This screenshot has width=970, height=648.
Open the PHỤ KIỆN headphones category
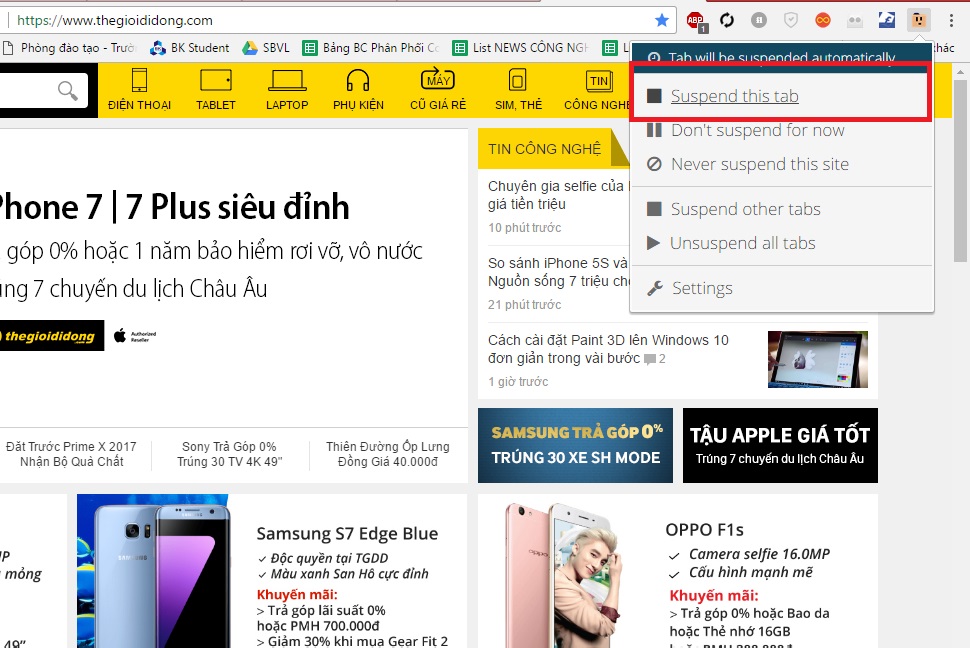click(358, 90)
